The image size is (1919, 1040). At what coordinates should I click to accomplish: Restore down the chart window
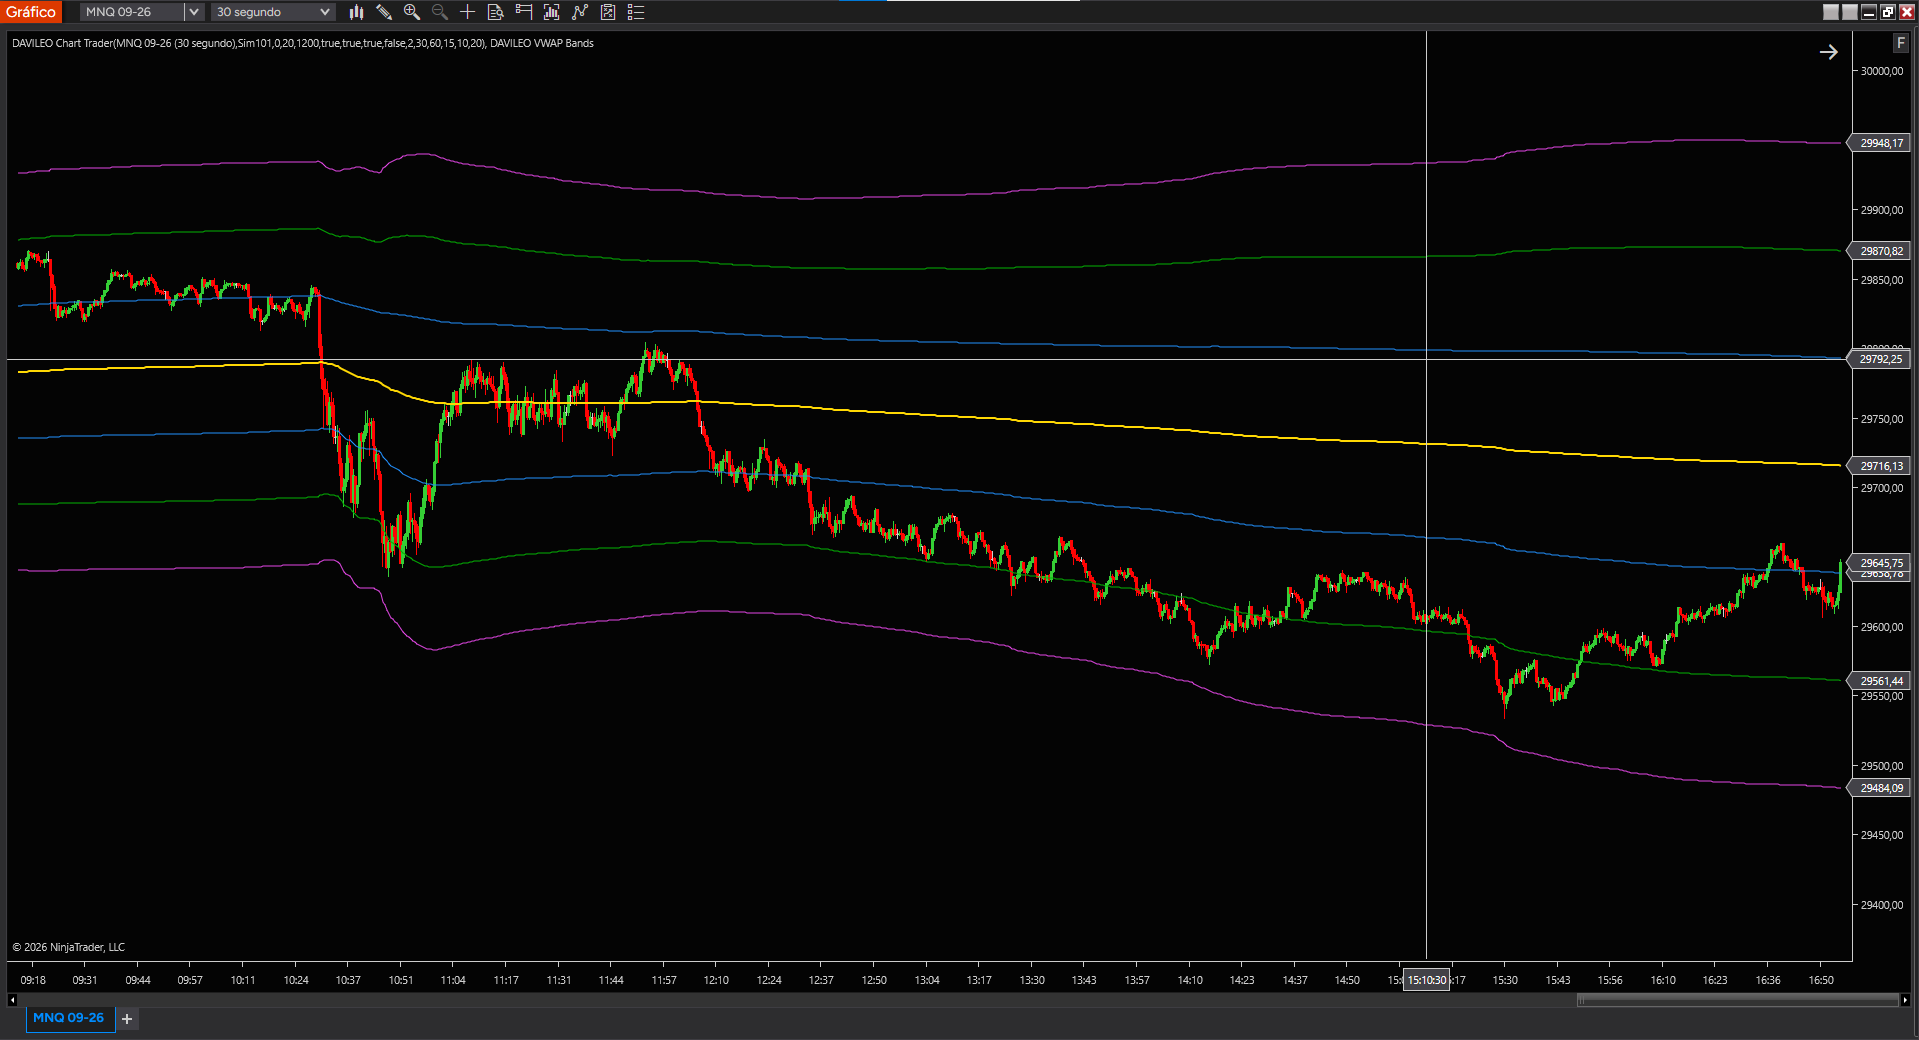click(x=1887, y=12)
